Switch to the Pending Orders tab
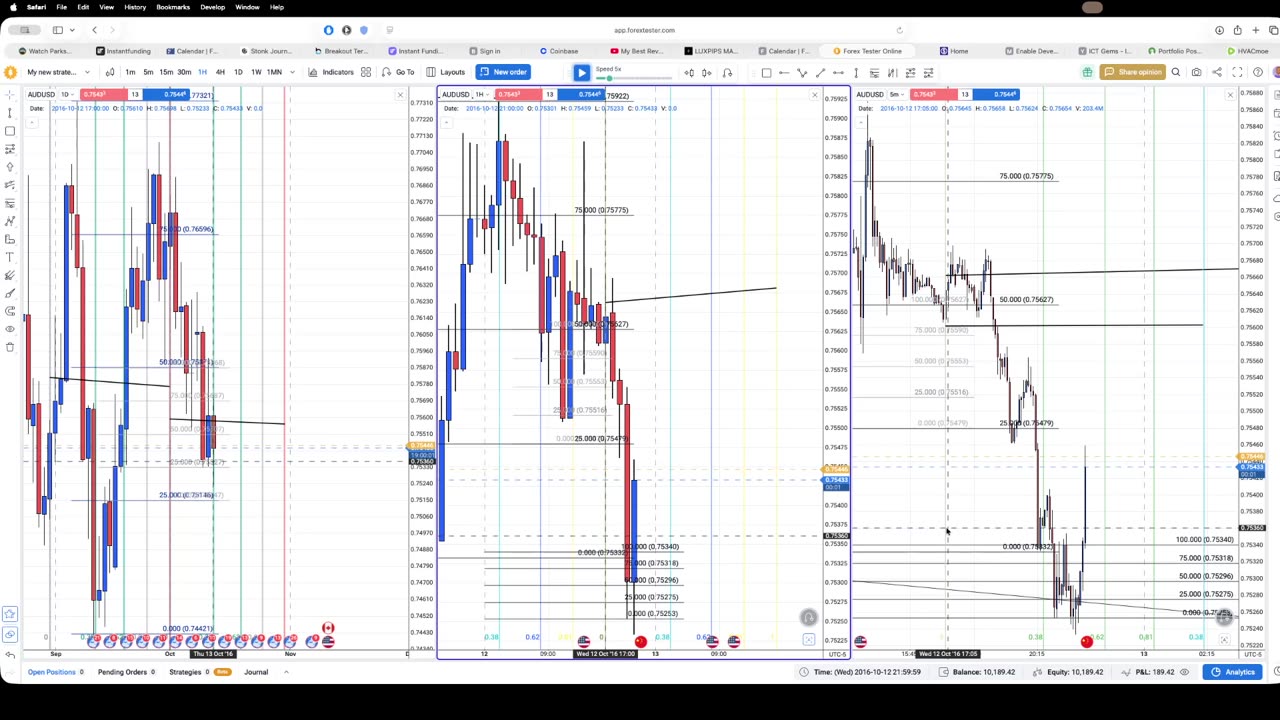The image size is (1280, 720). [126, 672]
